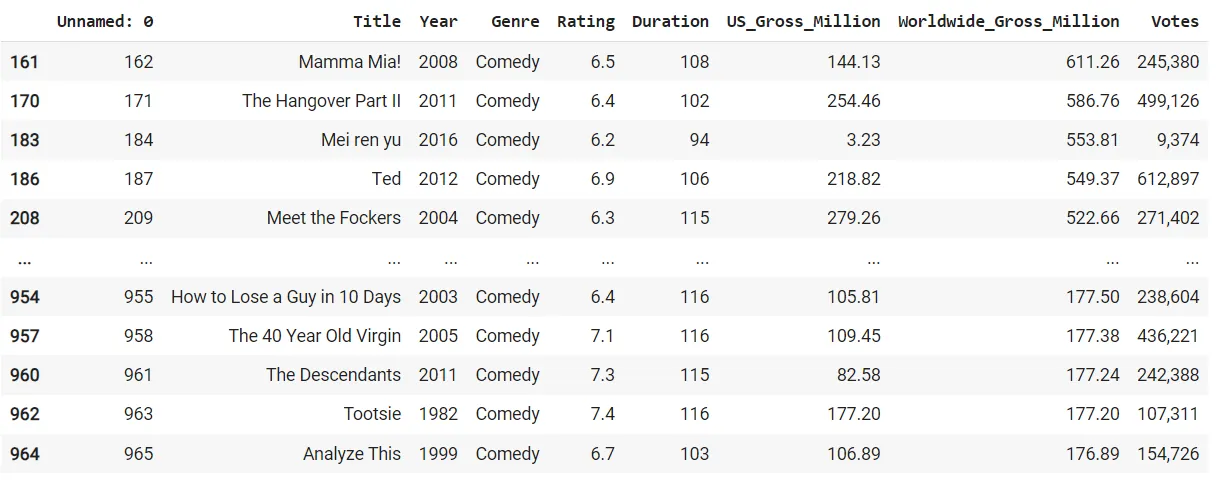Select the Votes column header
This screenshot has width=1216, height=480.
pyautogui.click(x=1174, y=21)
